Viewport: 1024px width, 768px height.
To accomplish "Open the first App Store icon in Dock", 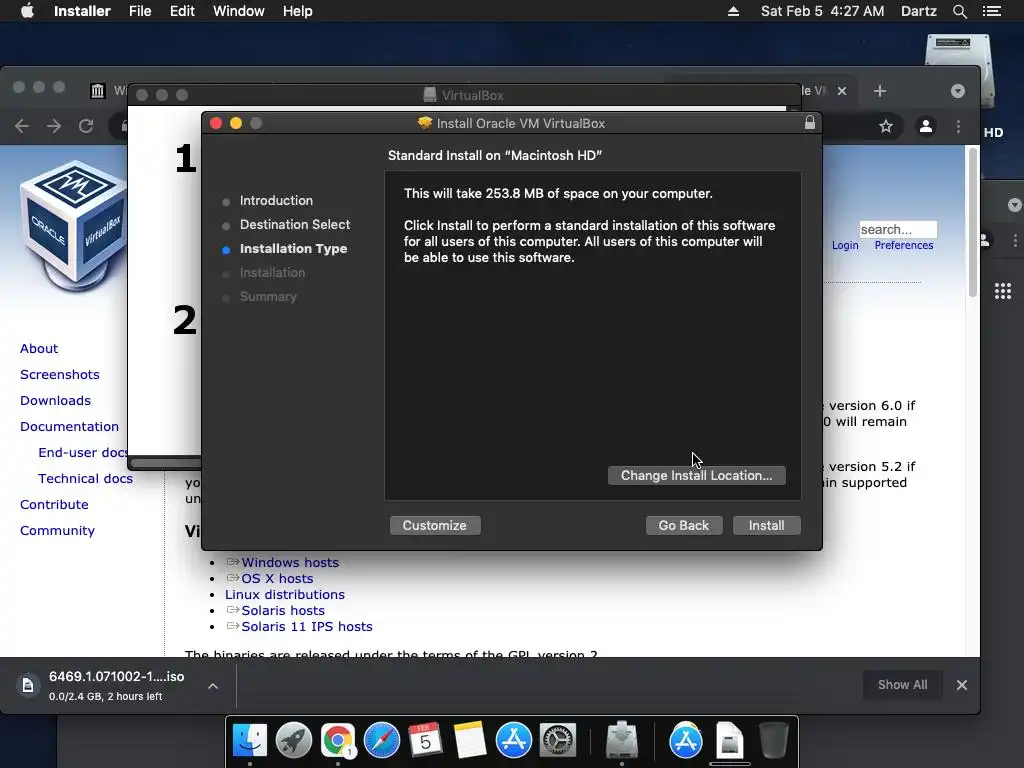I will tap(513, 741).
